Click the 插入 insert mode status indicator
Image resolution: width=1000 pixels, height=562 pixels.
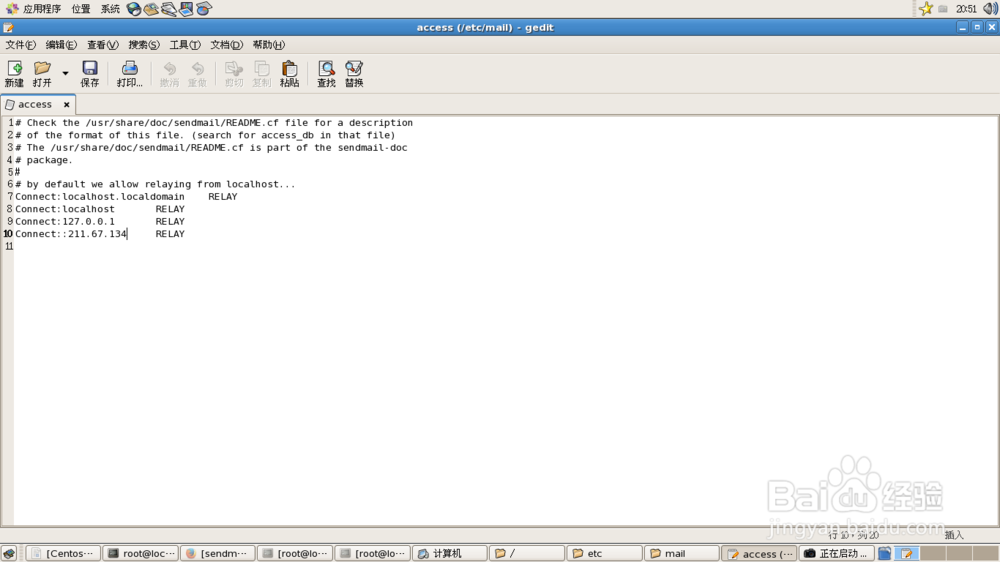[x=954, y=535]
